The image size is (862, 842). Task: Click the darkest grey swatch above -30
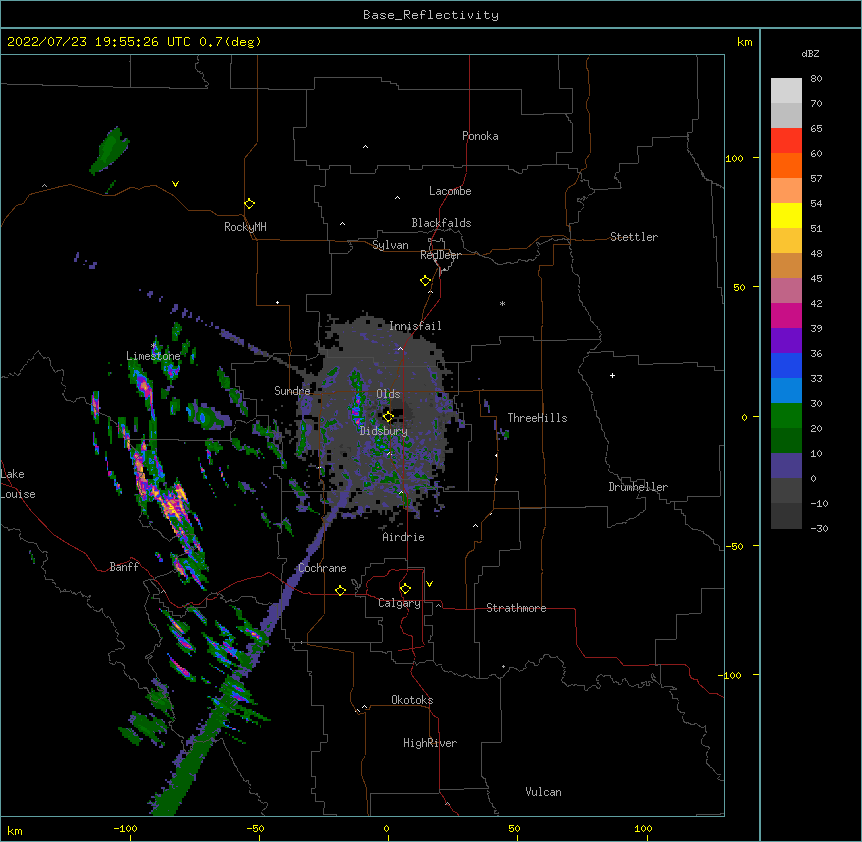coord(786,516)
